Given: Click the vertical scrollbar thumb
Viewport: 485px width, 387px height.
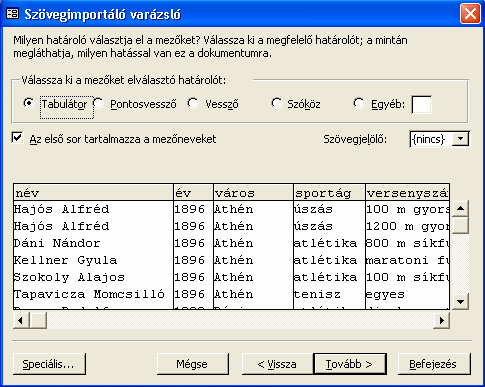Looking at the screenshot, I should pos(460,225).
